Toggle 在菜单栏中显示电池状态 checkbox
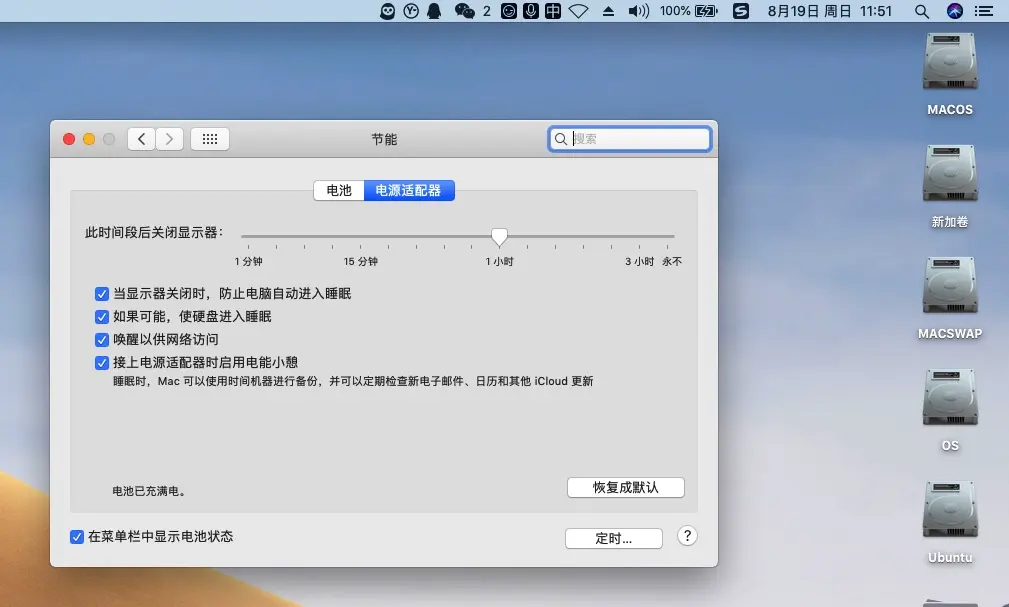This screenshot has height=607, width=1009. tap(77, 537)
